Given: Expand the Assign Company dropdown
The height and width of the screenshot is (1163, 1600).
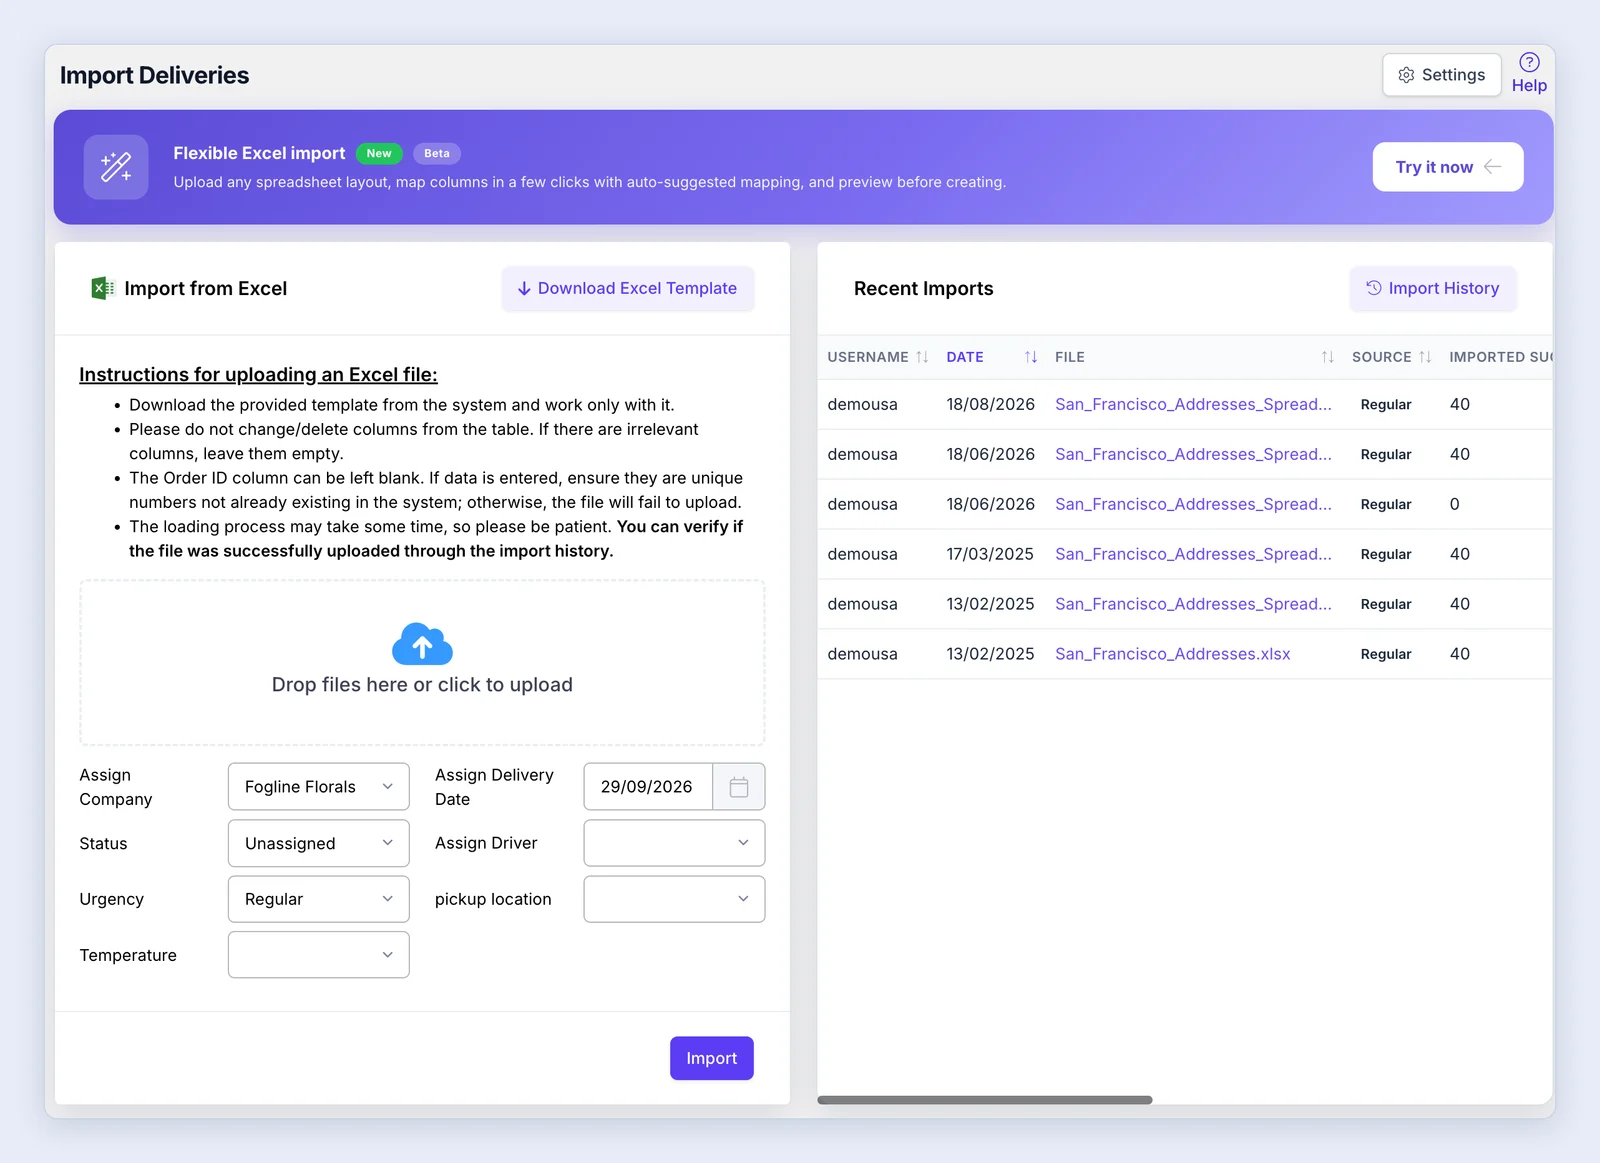Looking at the screenshot, I should tap(318, 787).
